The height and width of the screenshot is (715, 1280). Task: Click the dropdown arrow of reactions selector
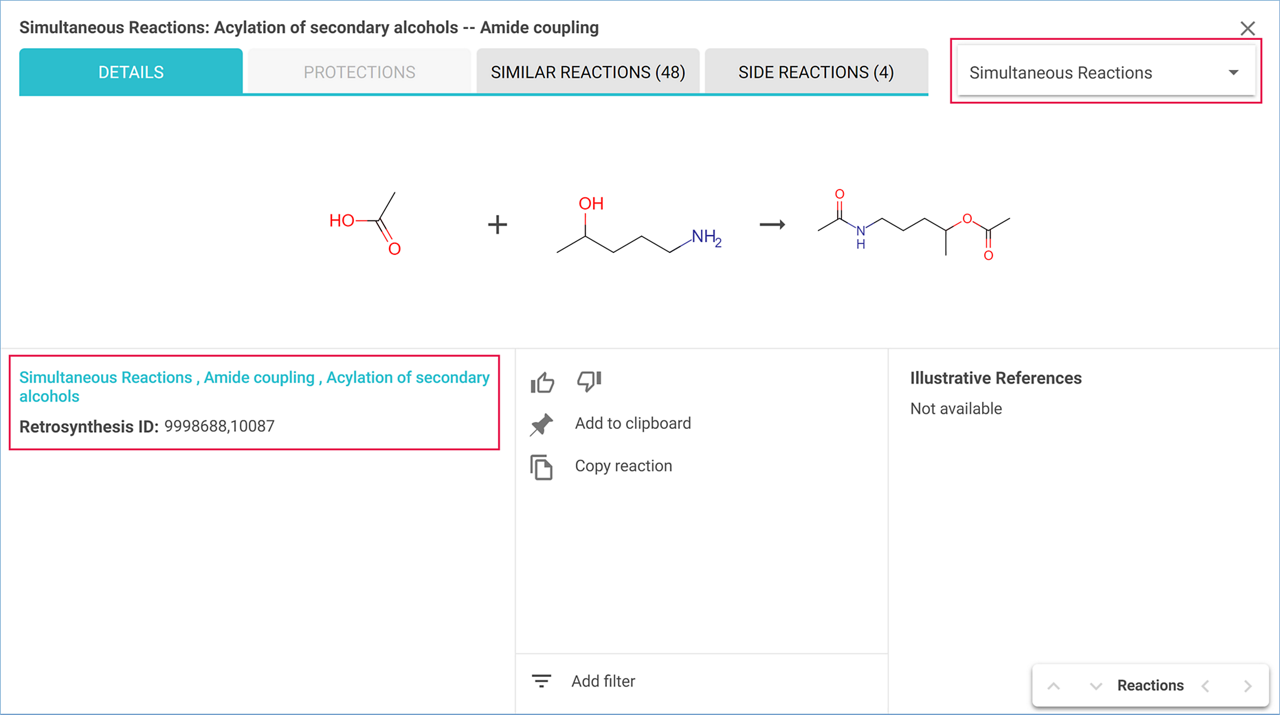(x=1233, y=72)
